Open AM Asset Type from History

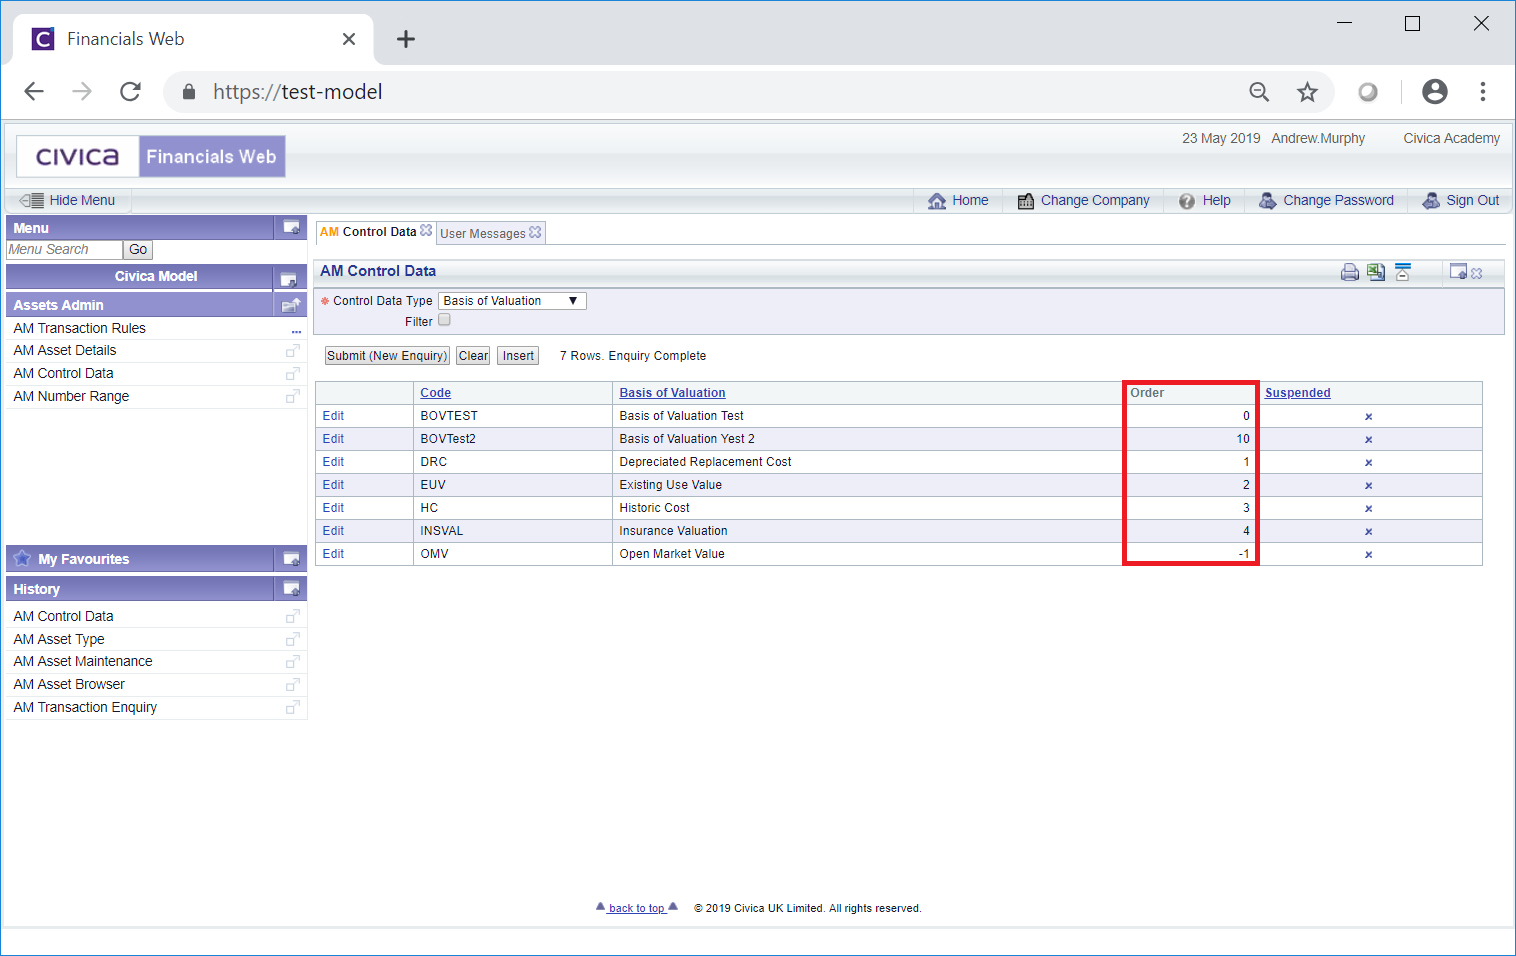pos(59,639)
